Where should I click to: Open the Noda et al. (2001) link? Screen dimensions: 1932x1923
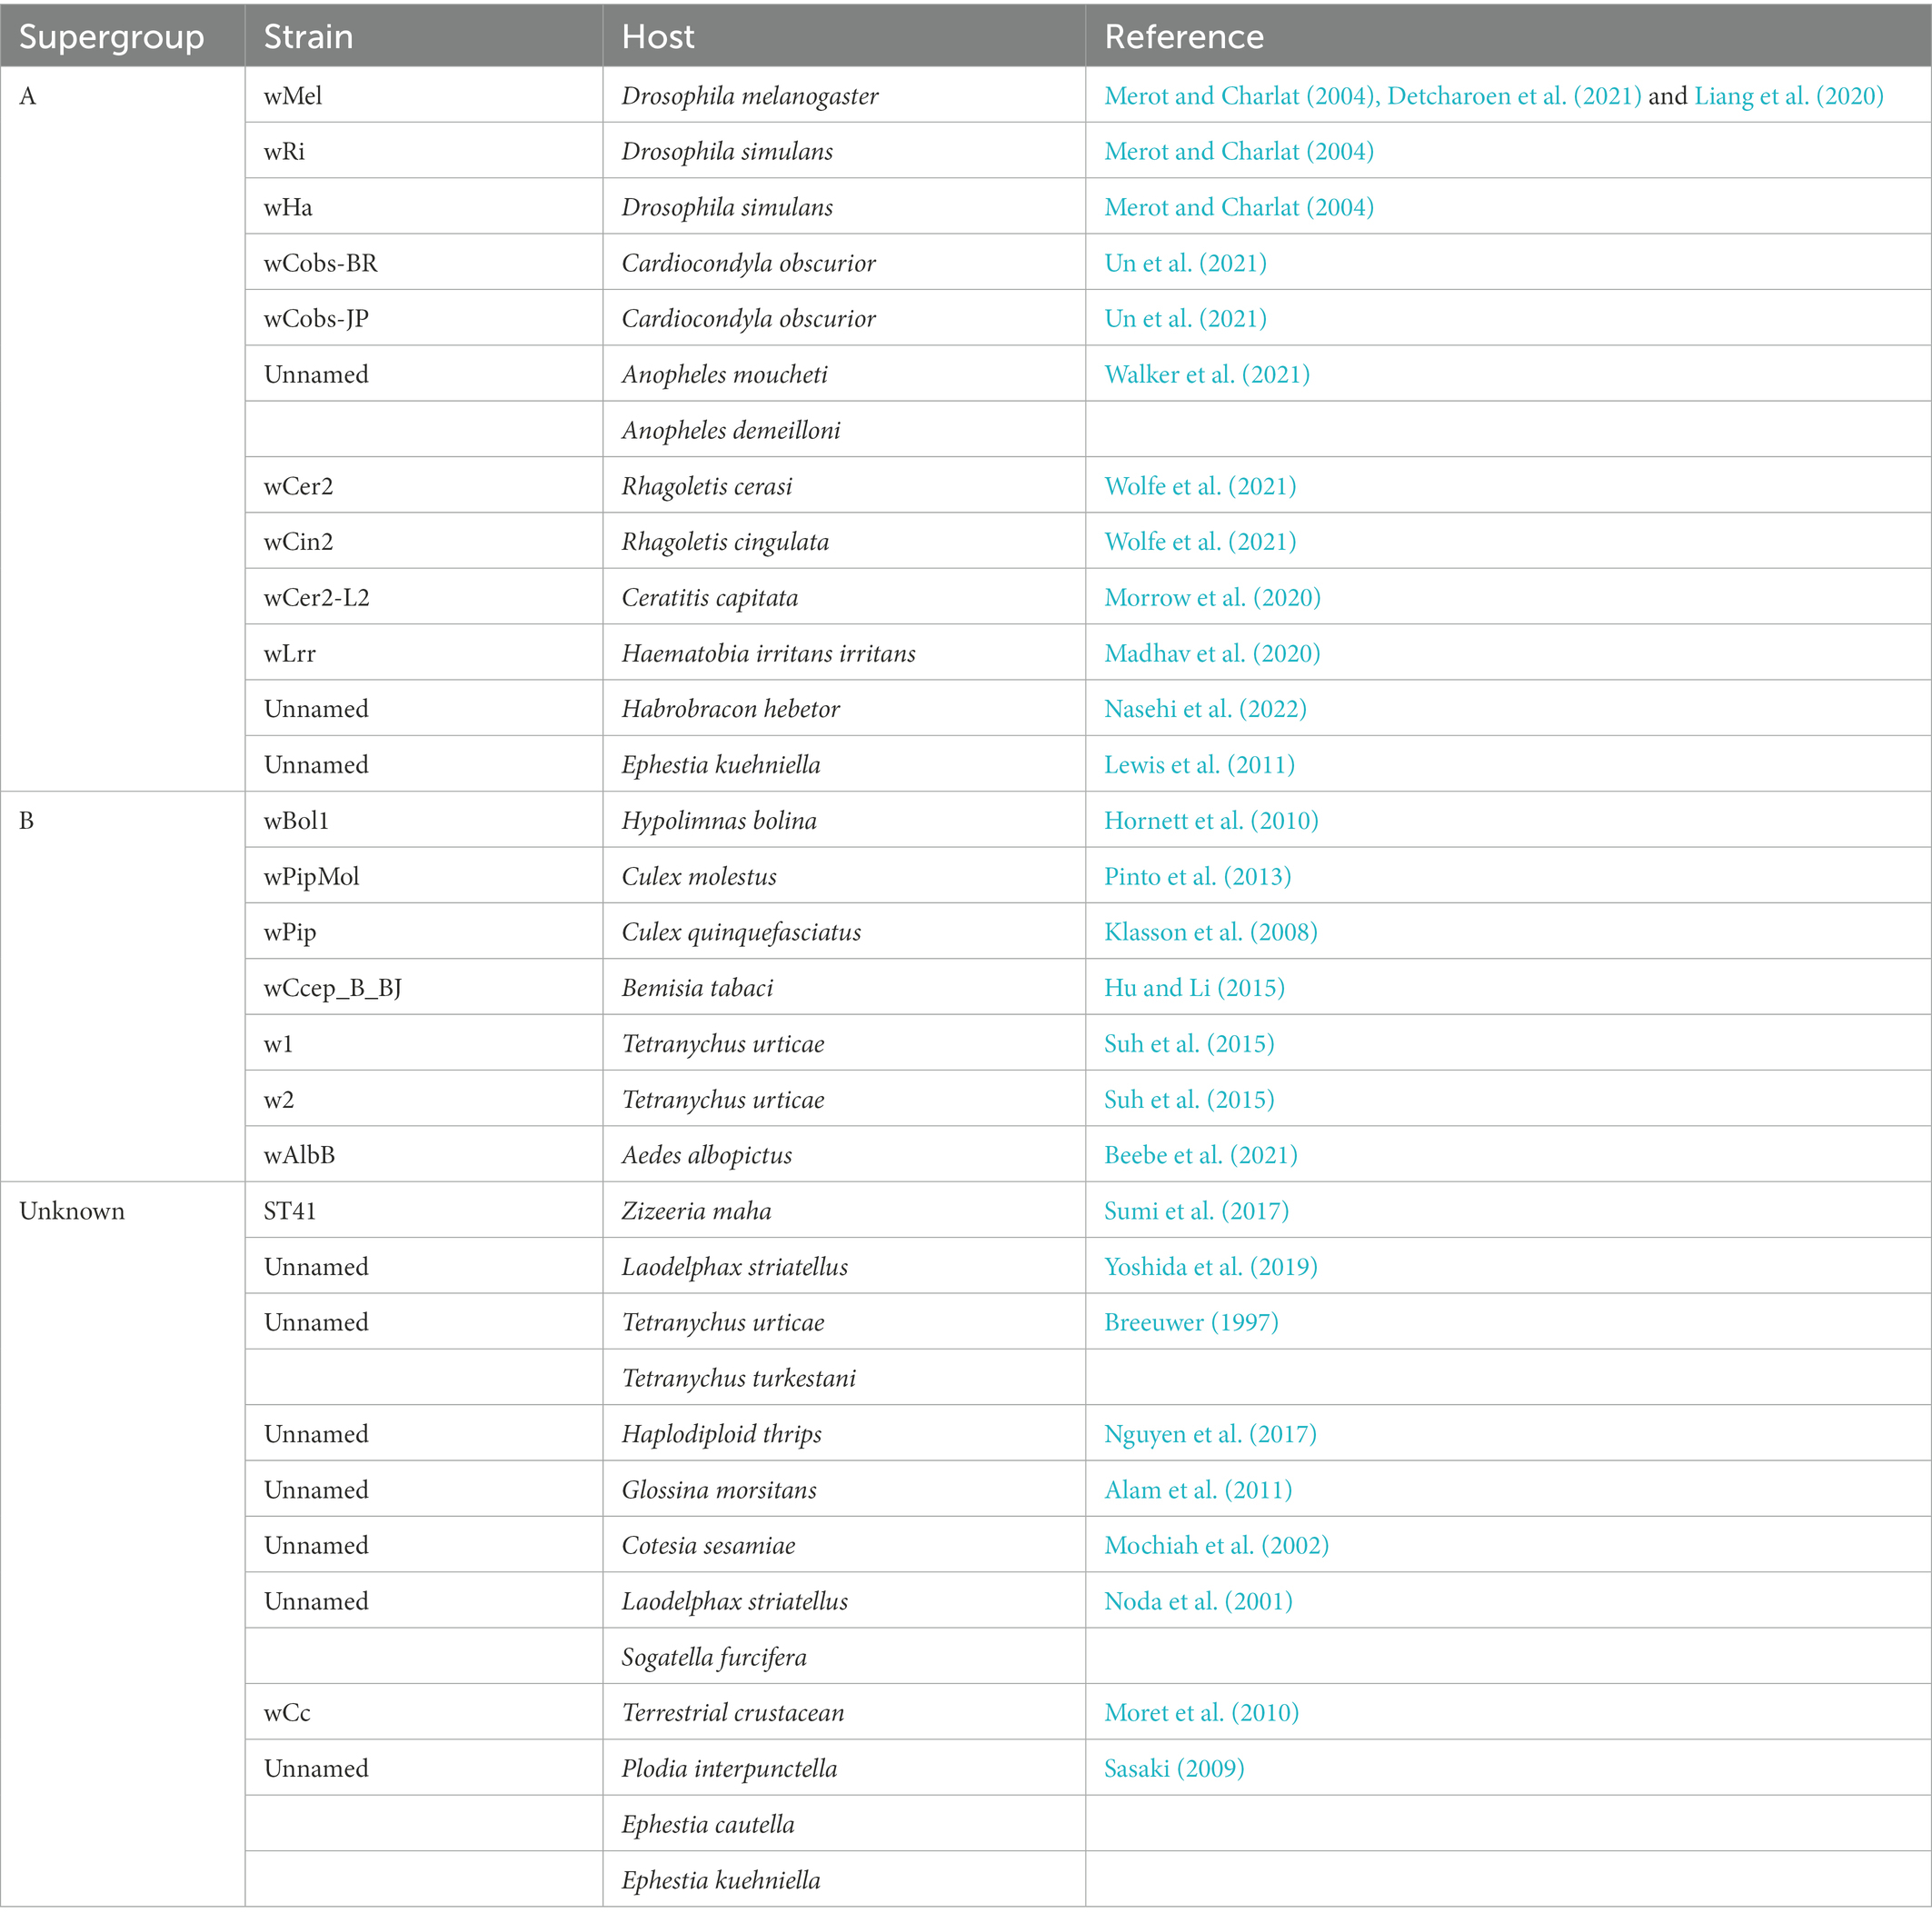pos(1198,1601)
